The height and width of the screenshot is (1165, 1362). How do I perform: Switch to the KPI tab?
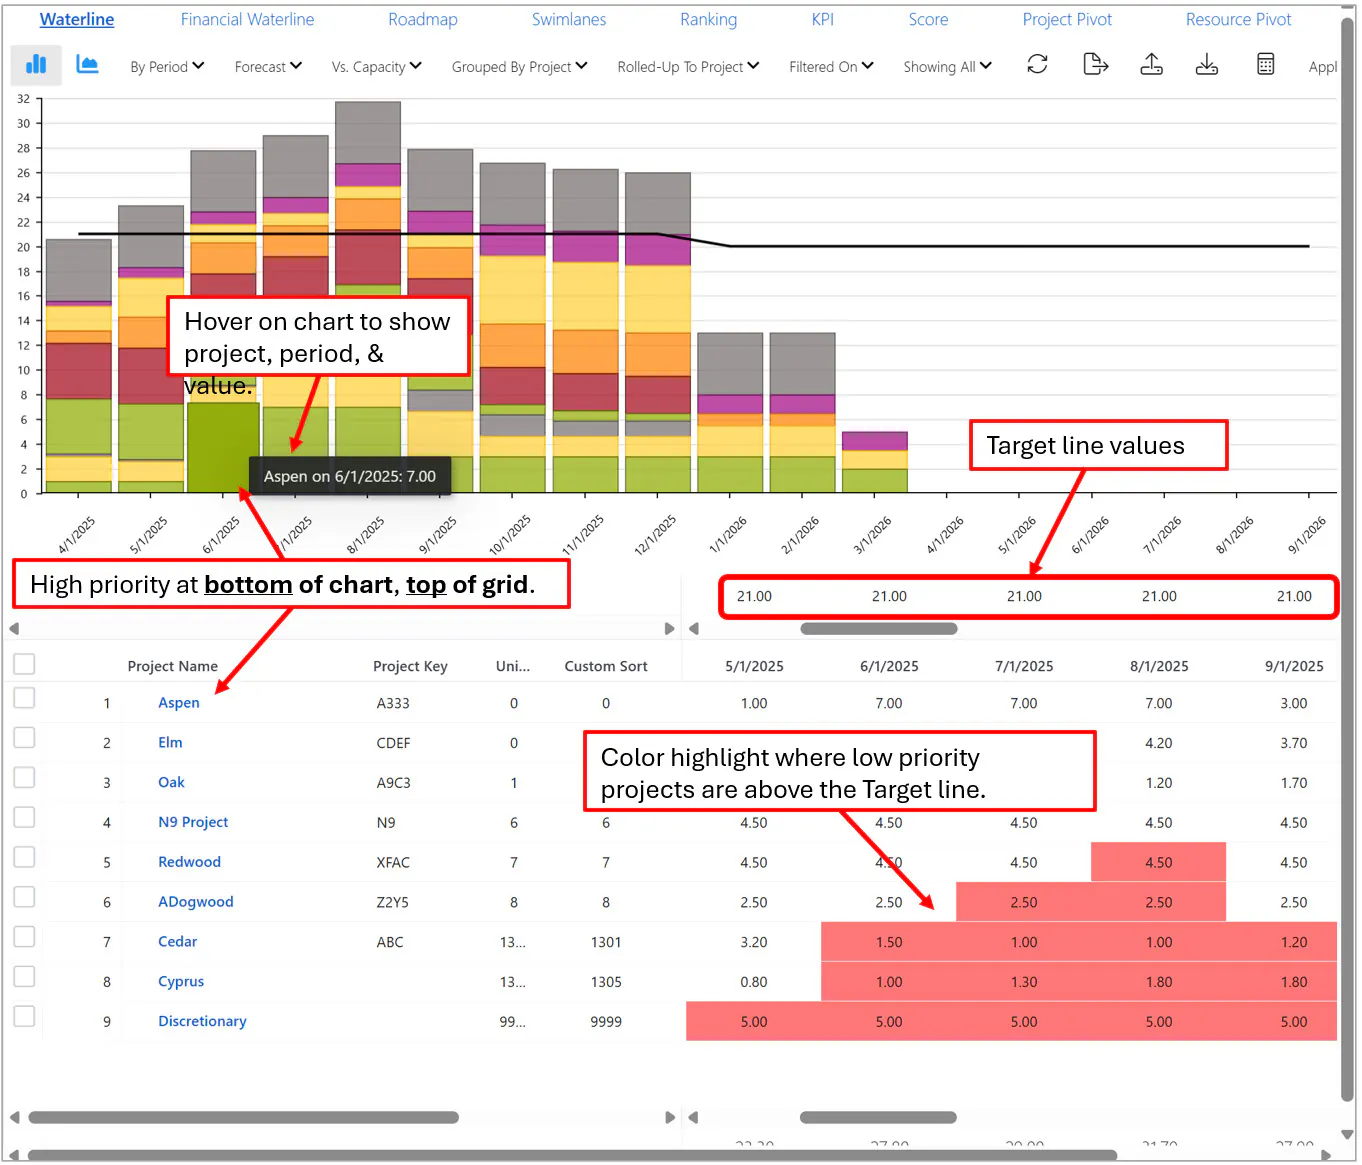click(x=823, y=19)
